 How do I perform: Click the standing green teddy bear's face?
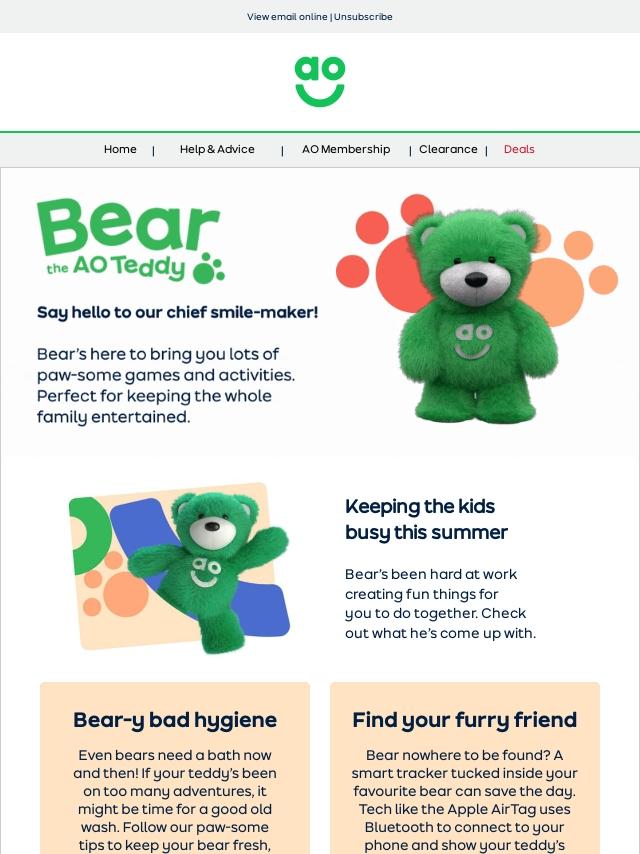click(475, 266)
